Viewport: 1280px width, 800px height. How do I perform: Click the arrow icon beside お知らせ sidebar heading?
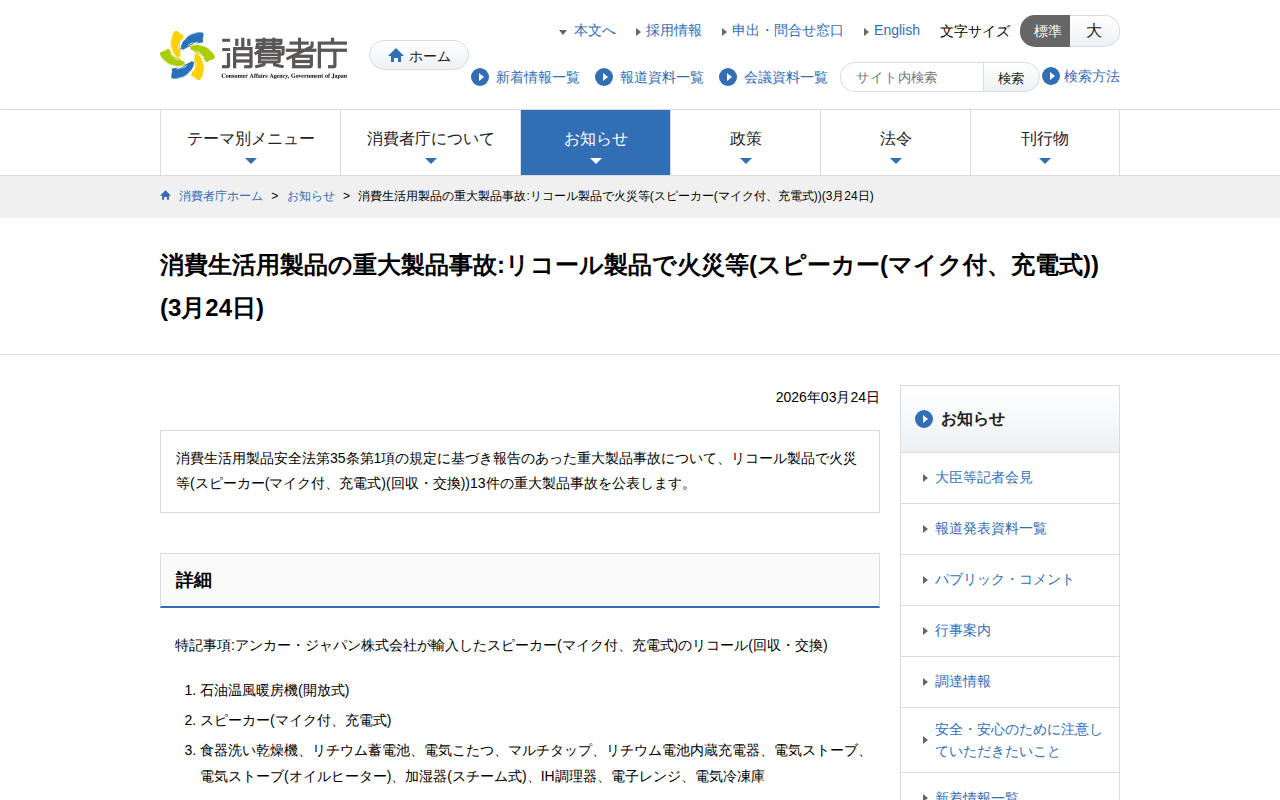pos(924,419)
